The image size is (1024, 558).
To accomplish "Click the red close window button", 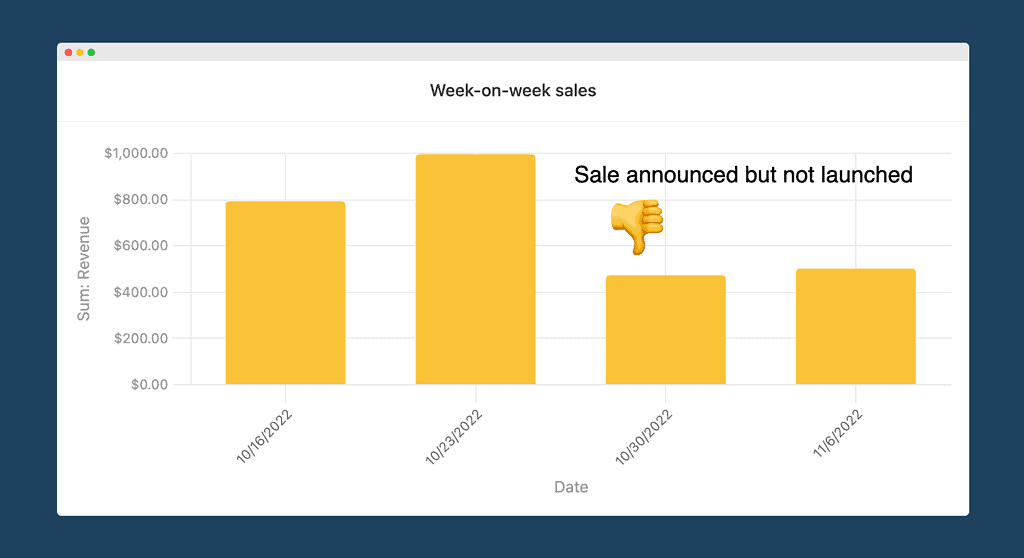I will point(68,52).
